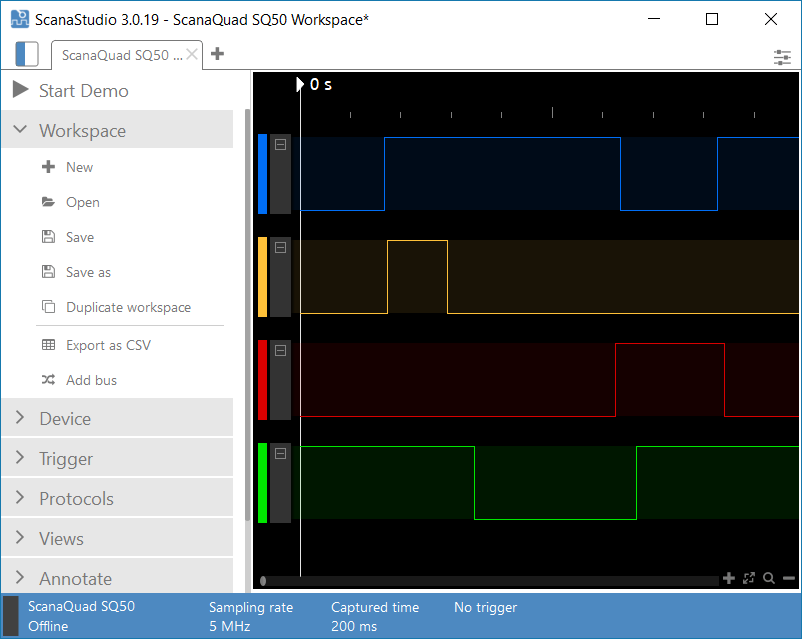This screenshot has width=802, height=639.
Task: Click the fit-to-screen zoom icon
Action: [x=749, y=577]
